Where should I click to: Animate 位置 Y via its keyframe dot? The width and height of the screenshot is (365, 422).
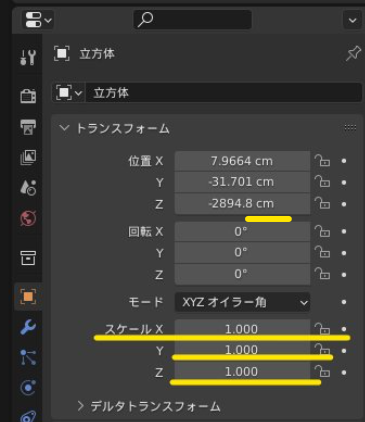coord(344,183)
